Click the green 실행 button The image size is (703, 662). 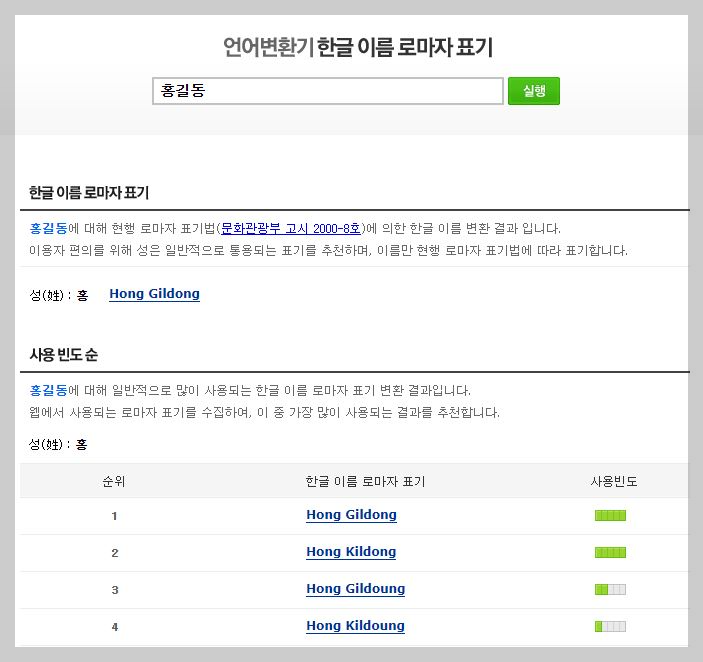(x=534, y=91)
